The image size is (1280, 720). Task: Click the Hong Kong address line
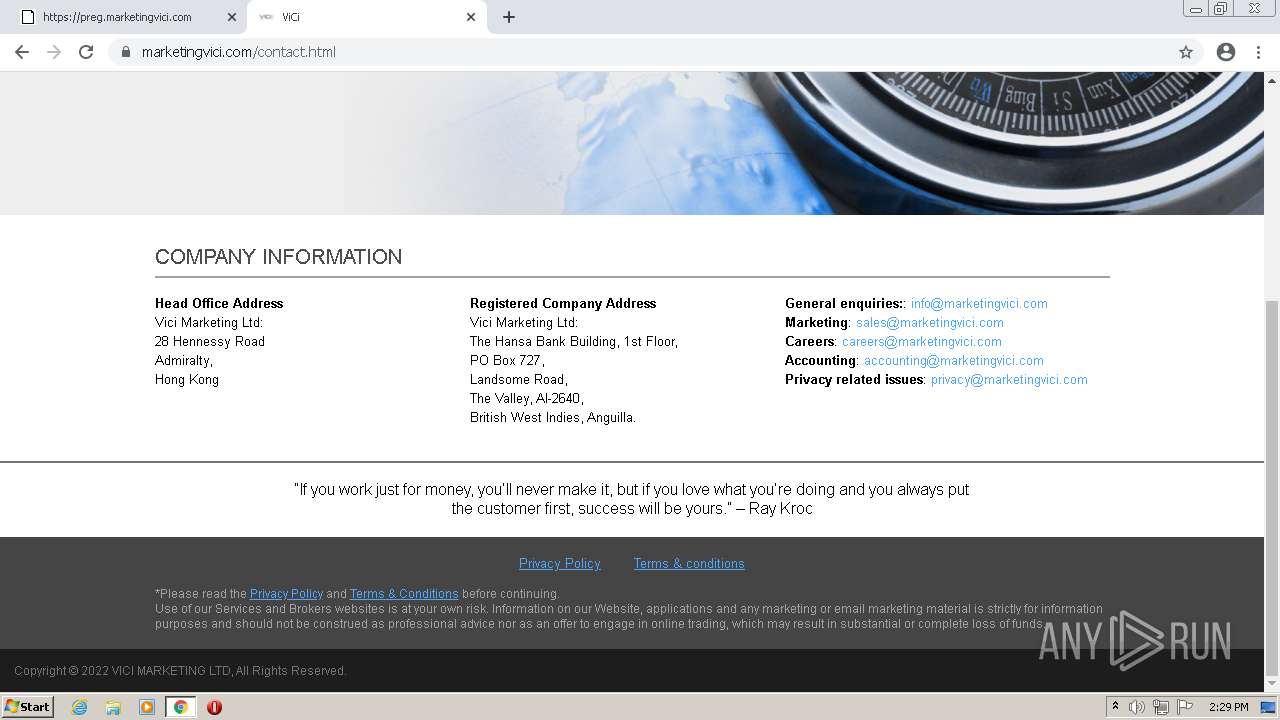click(x=187, y=379)
